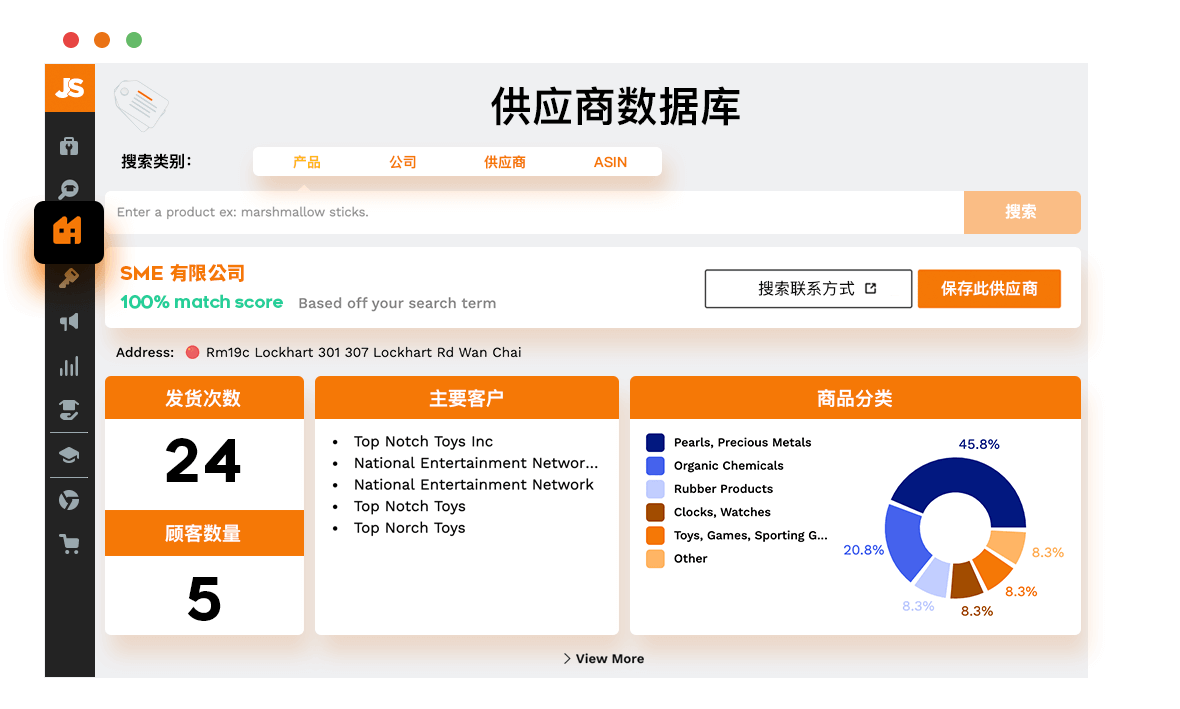Click the Pearls, Precious Metals color swatch
This screenshot has width=1180, height=709.
tap(655, 443)
